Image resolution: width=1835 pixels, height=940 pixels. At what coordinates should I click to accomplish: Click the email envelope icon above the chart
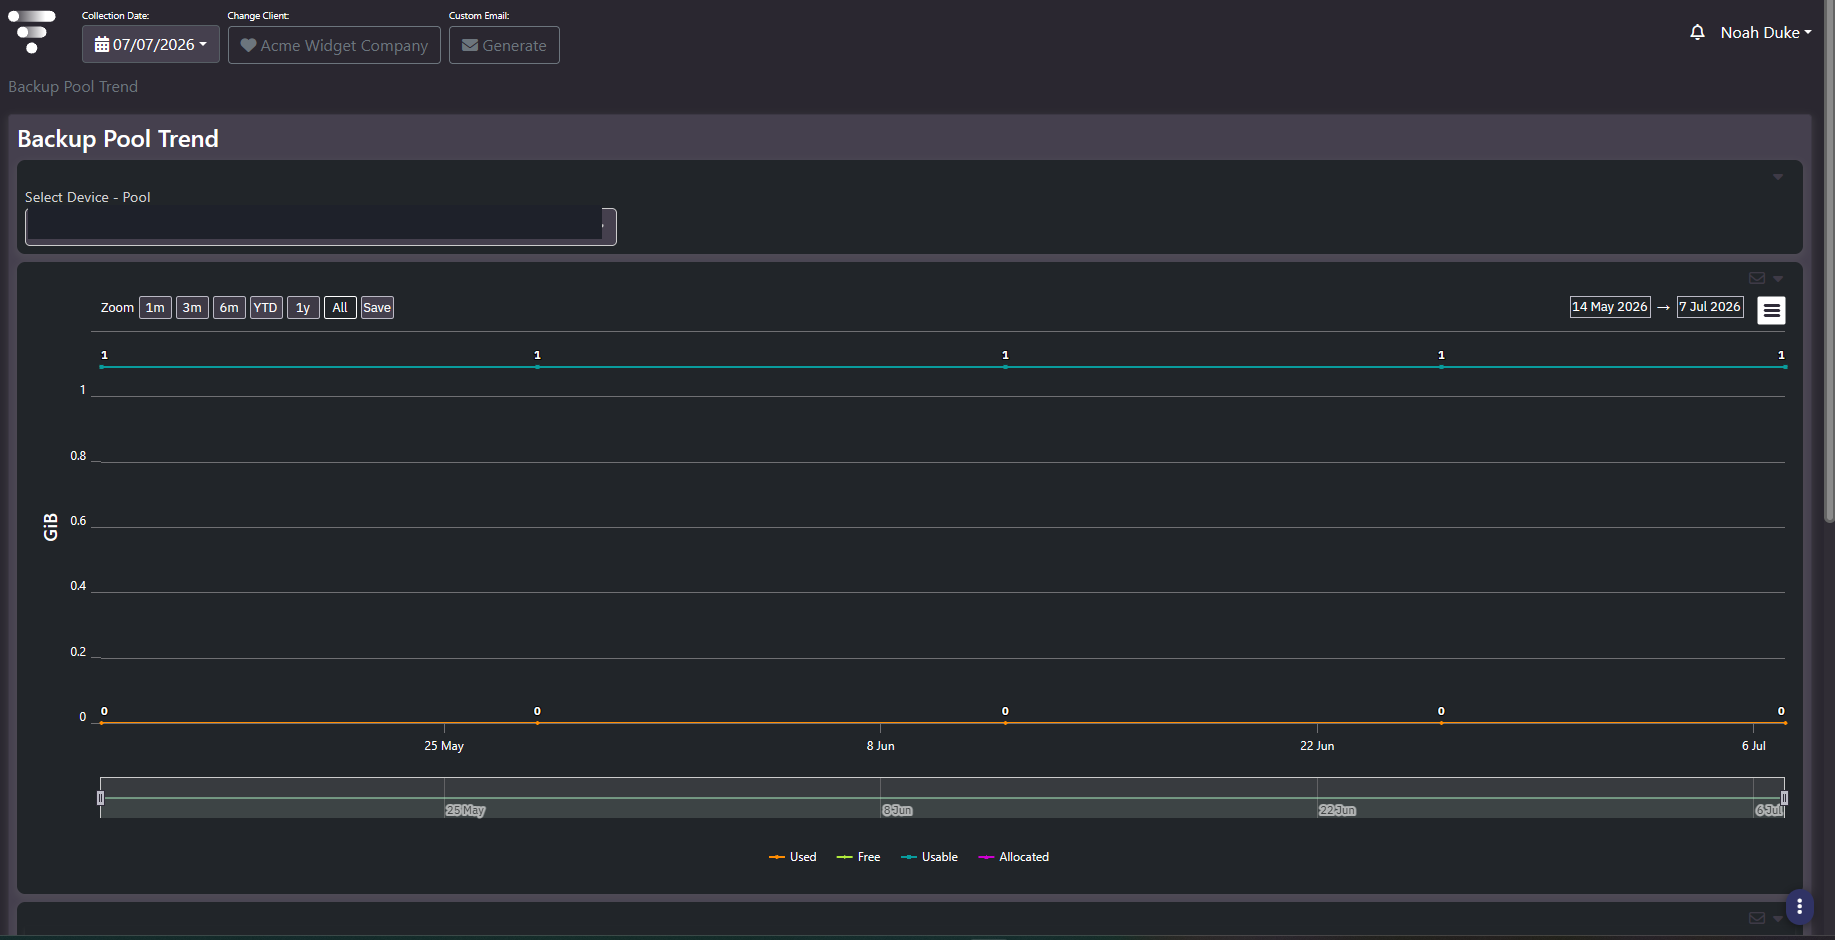[x=1757, y=278]
